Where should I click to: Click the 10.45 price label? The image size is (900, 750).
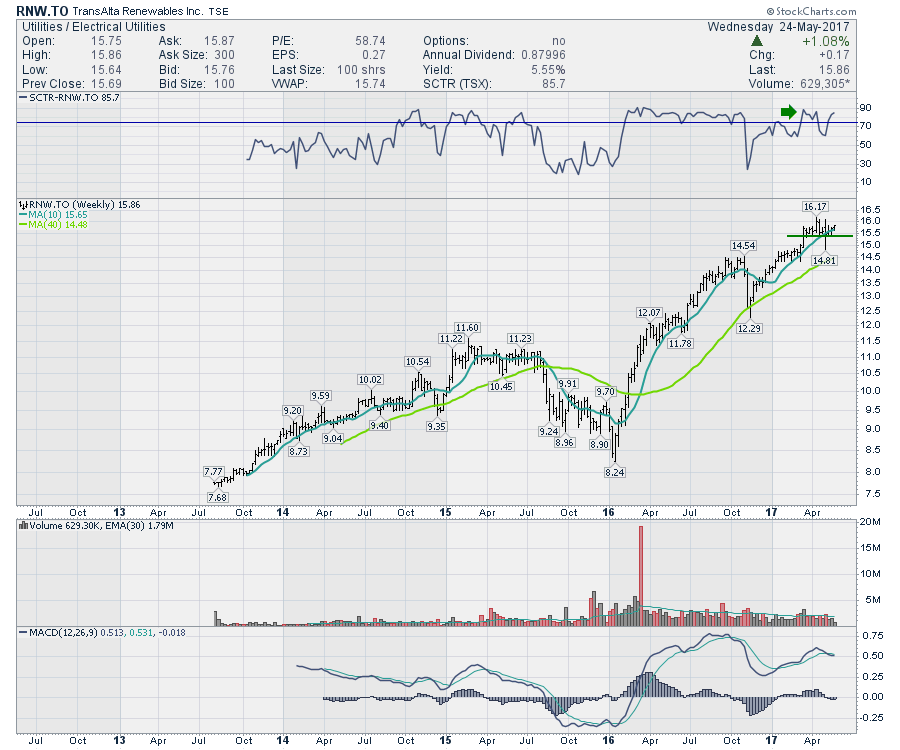pyautogui.click(x=501, y=387)
